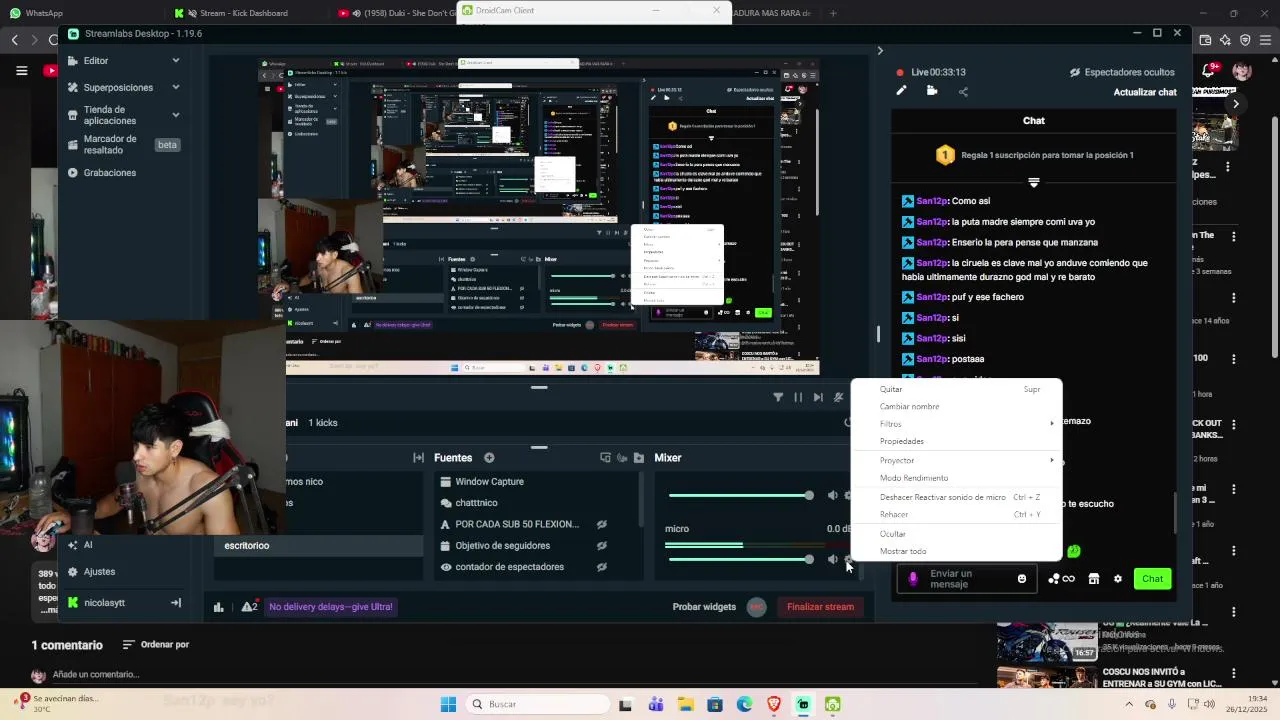Switch to Stream - Kick Dashboard browser tab
The width and height of the screenshot is (1280, 720).
(243, 13)
